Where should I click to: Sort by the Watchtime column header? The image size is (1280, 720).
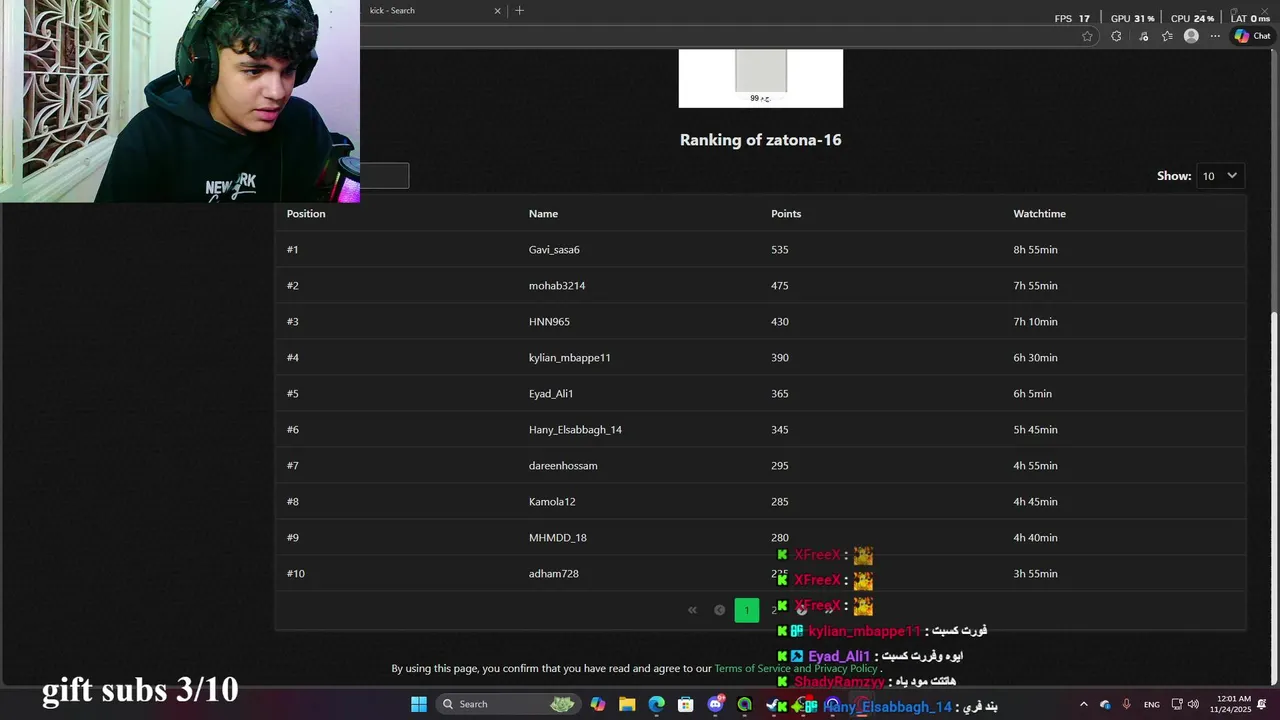tap(1039, 213)
